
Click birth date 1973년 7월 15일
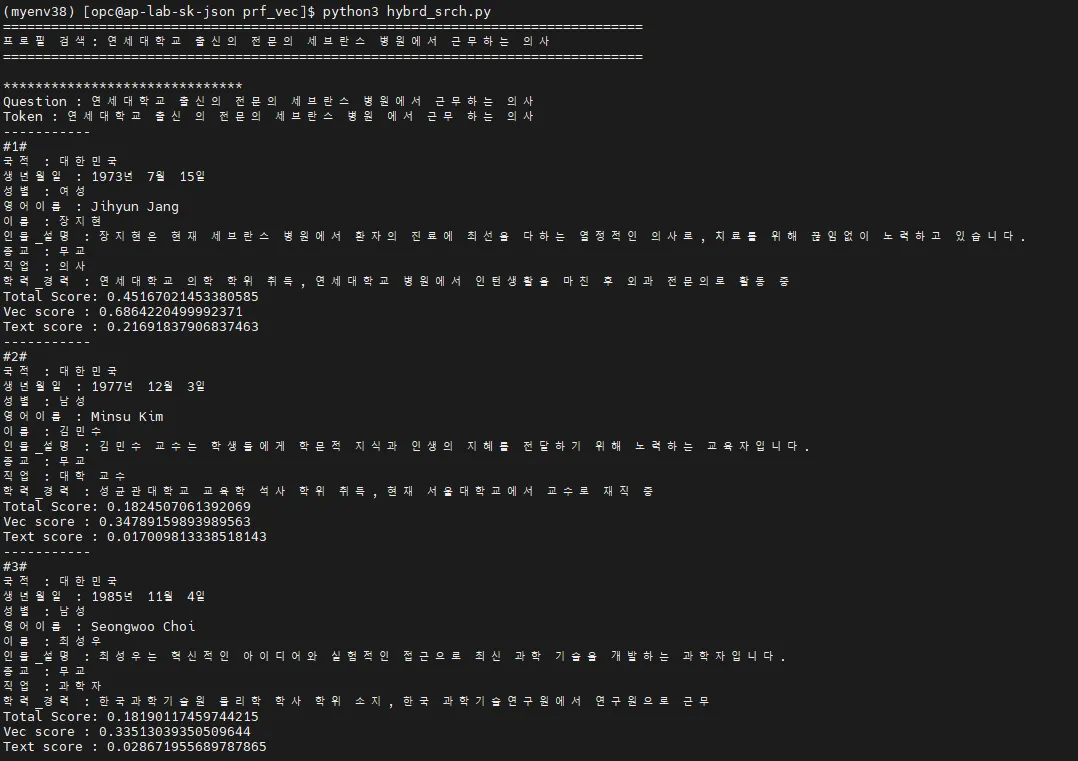148,176
